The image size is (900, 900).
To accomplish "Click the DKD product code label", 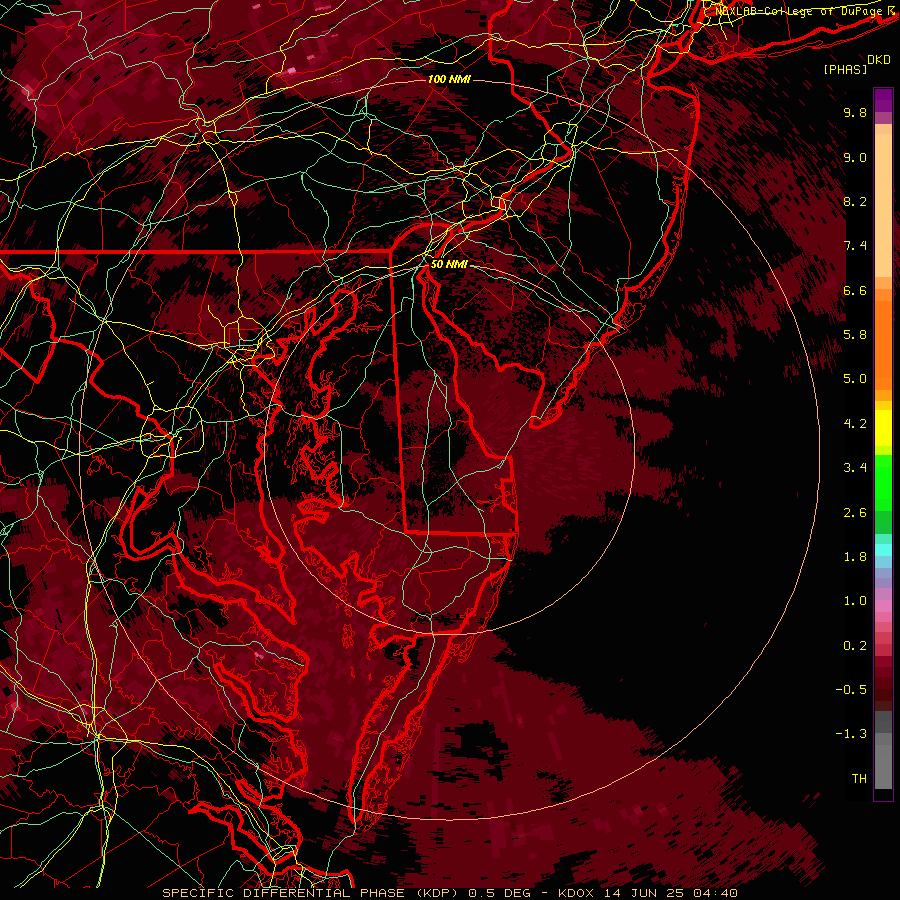I will 879,60.
